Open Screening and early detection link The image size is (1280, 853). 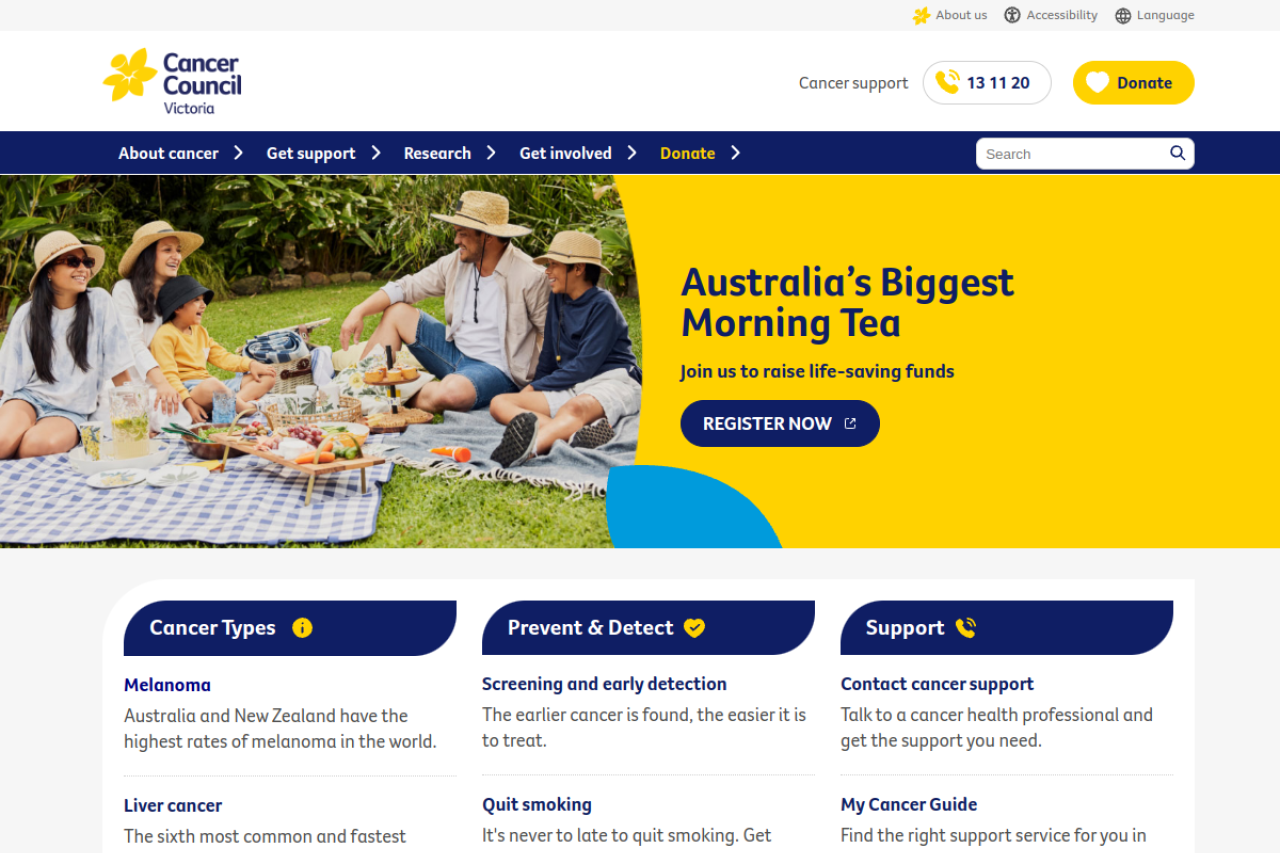[604, 684]
